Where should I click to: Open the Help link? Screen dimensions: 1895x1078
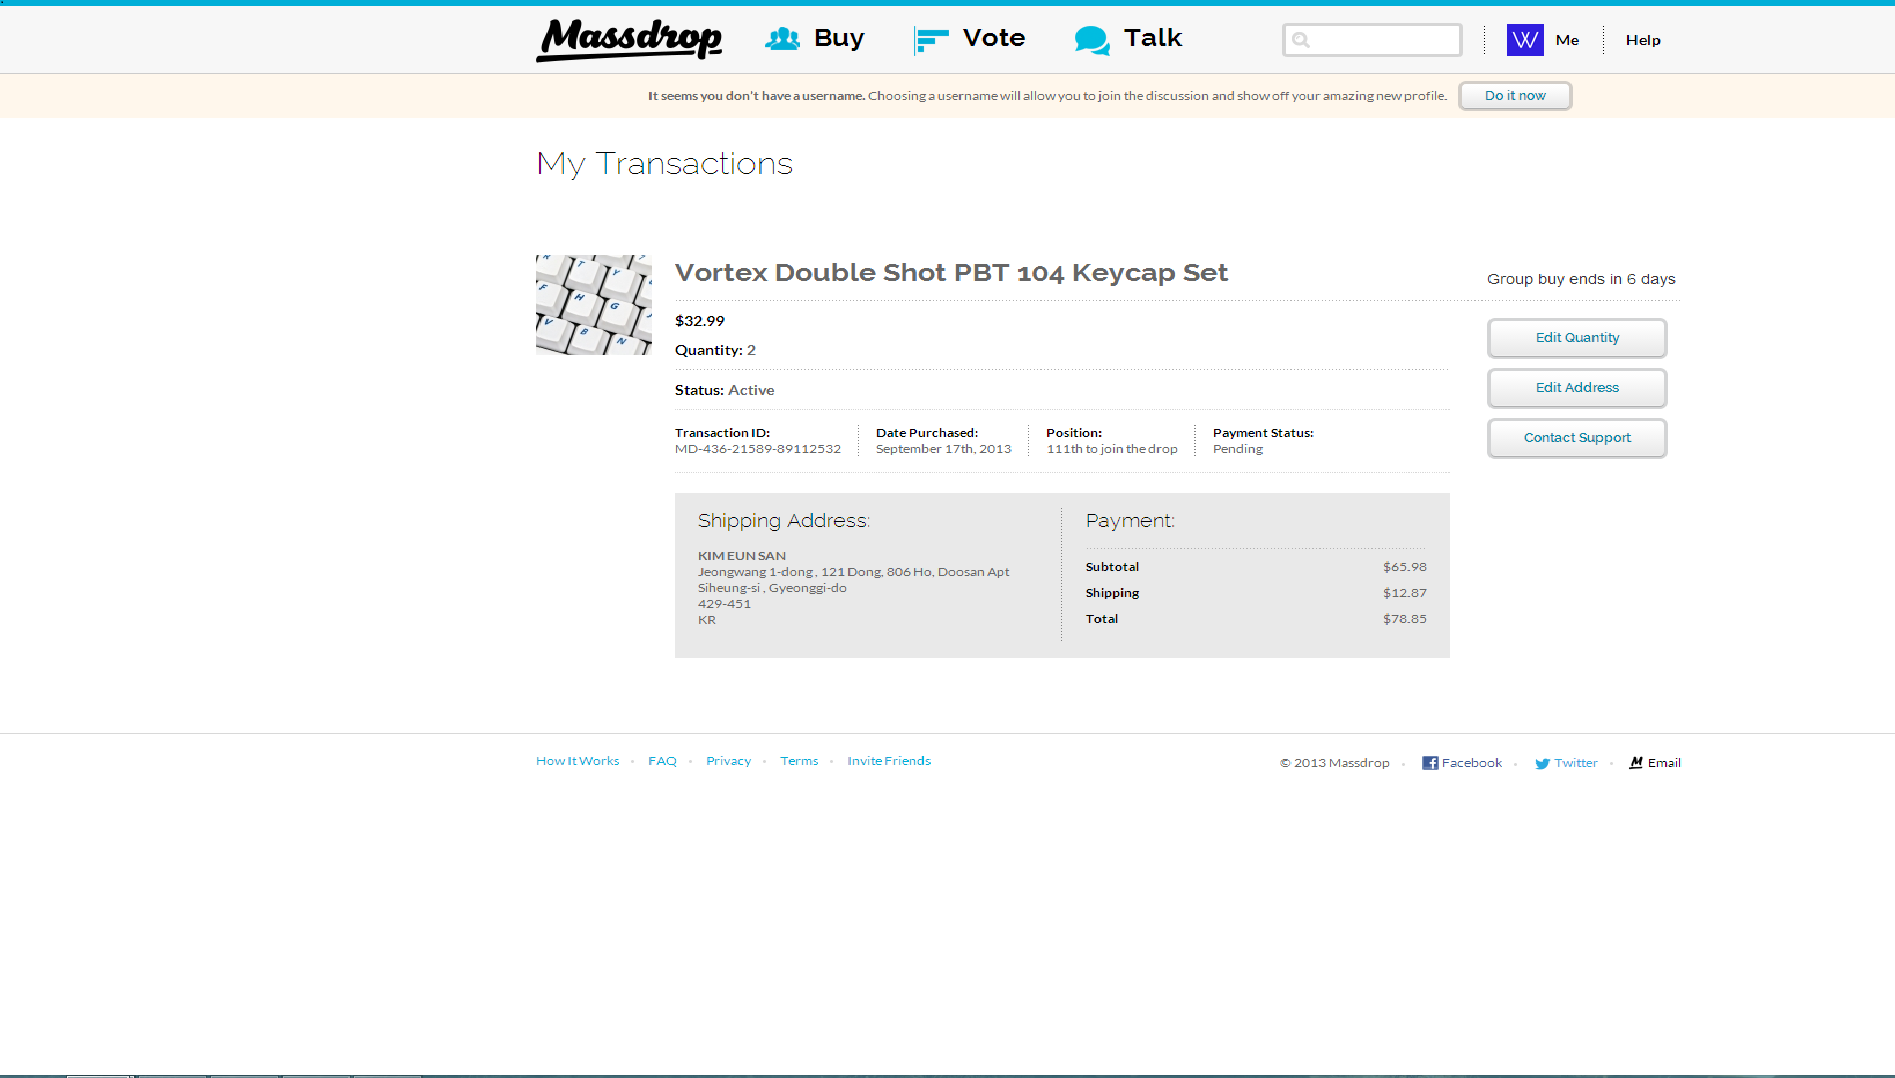1643,40
